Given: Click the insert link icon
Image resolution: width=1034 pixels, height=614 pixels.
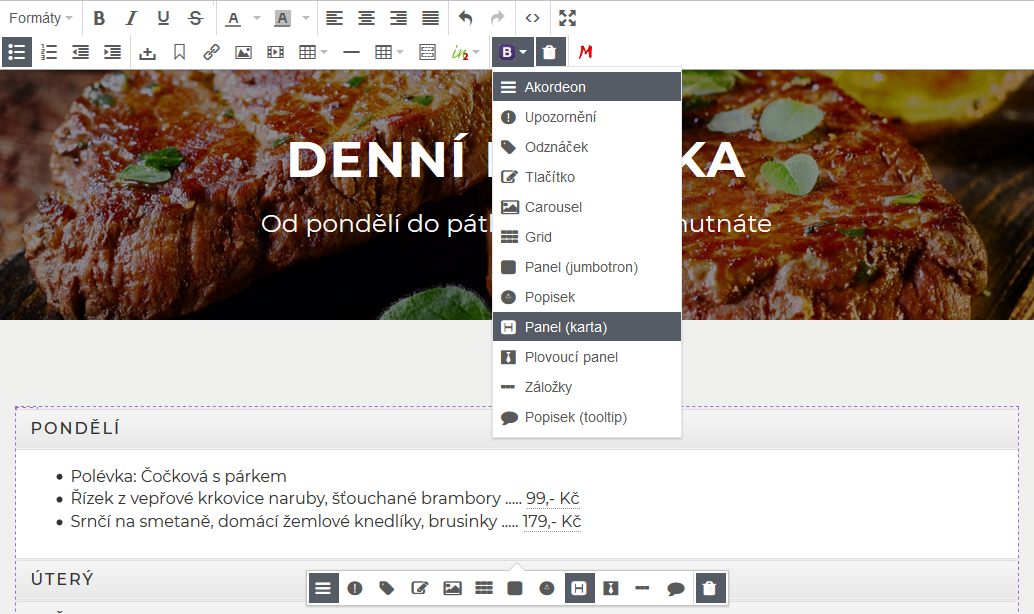Looking at the screenshot, I should [x=211, y=52].
